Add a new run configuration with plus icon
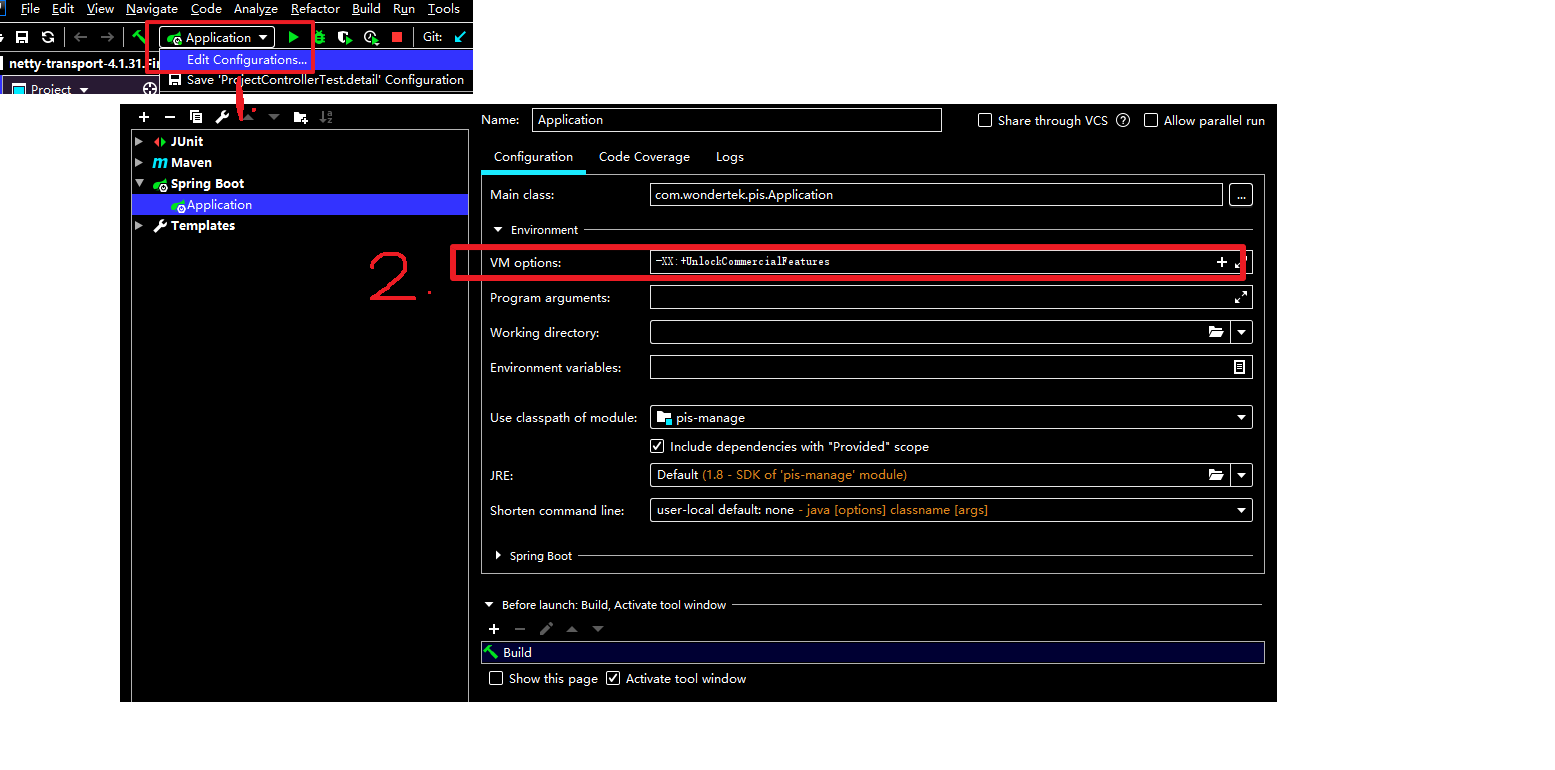Image resolution: width=1555 pixels, height=770 pixels. point(143,117)
